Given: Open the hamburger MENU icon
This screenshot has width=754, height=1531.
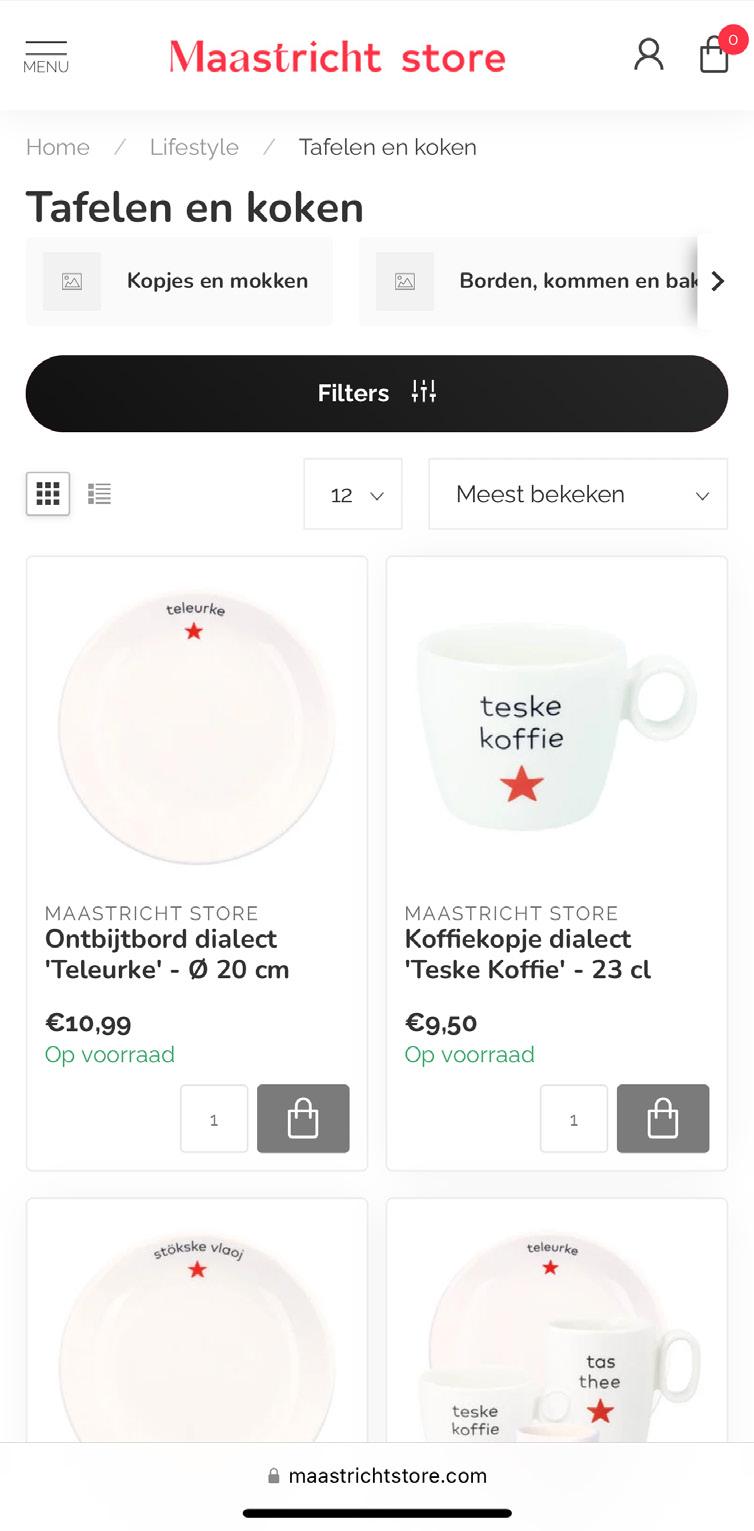Looking at the screenshot, I should pyautogui.click(x=46, y=57).
